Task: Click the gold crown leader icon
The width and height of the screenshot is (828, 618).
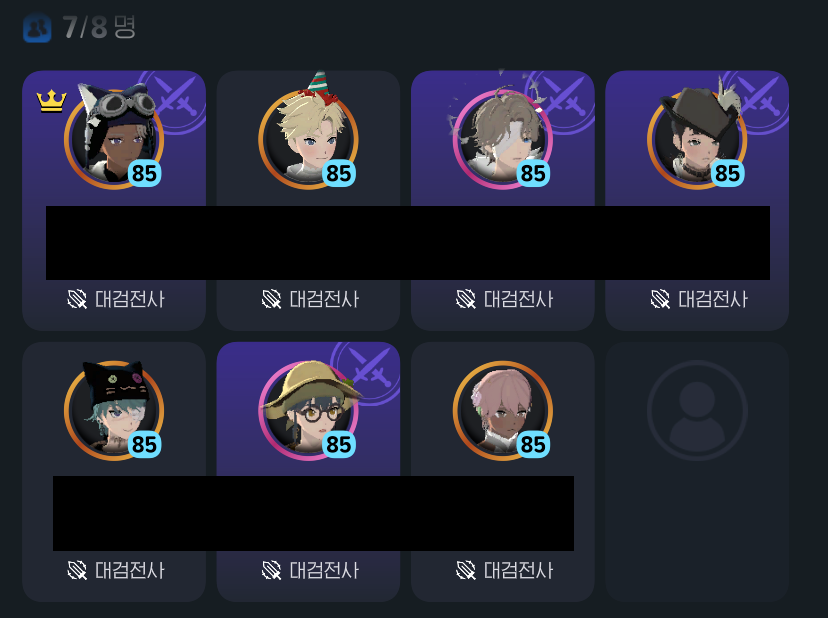Action: 51,101
